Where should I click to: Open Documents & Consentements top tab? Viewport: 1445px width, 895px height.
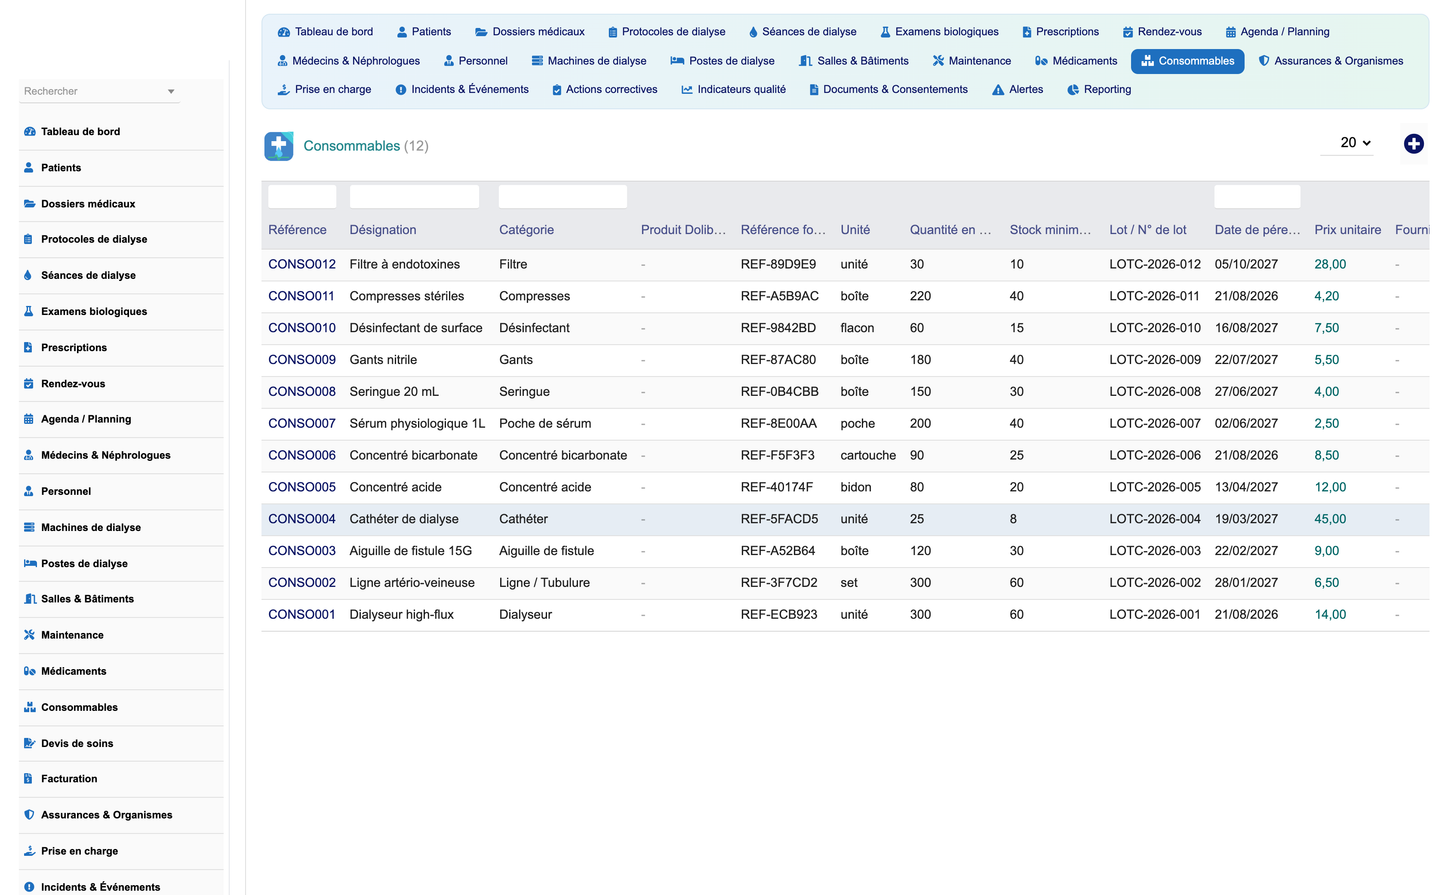pos(888,90)
